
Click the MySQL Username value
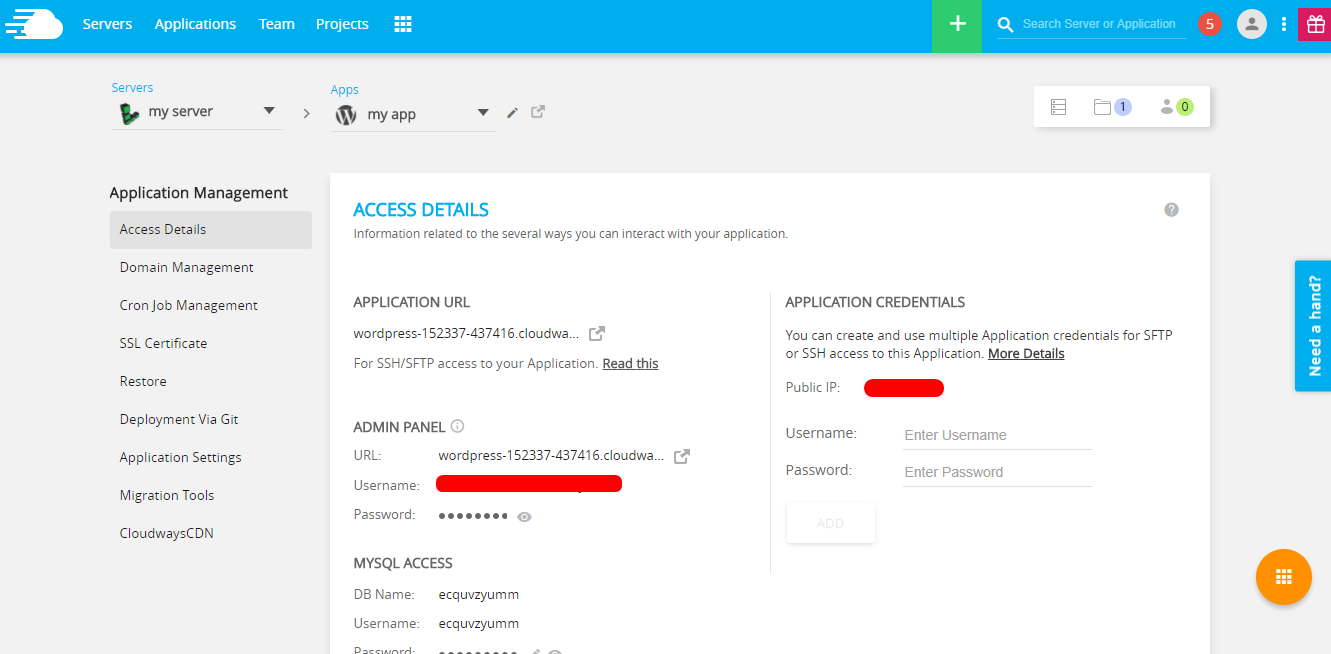tap(479, 623)
